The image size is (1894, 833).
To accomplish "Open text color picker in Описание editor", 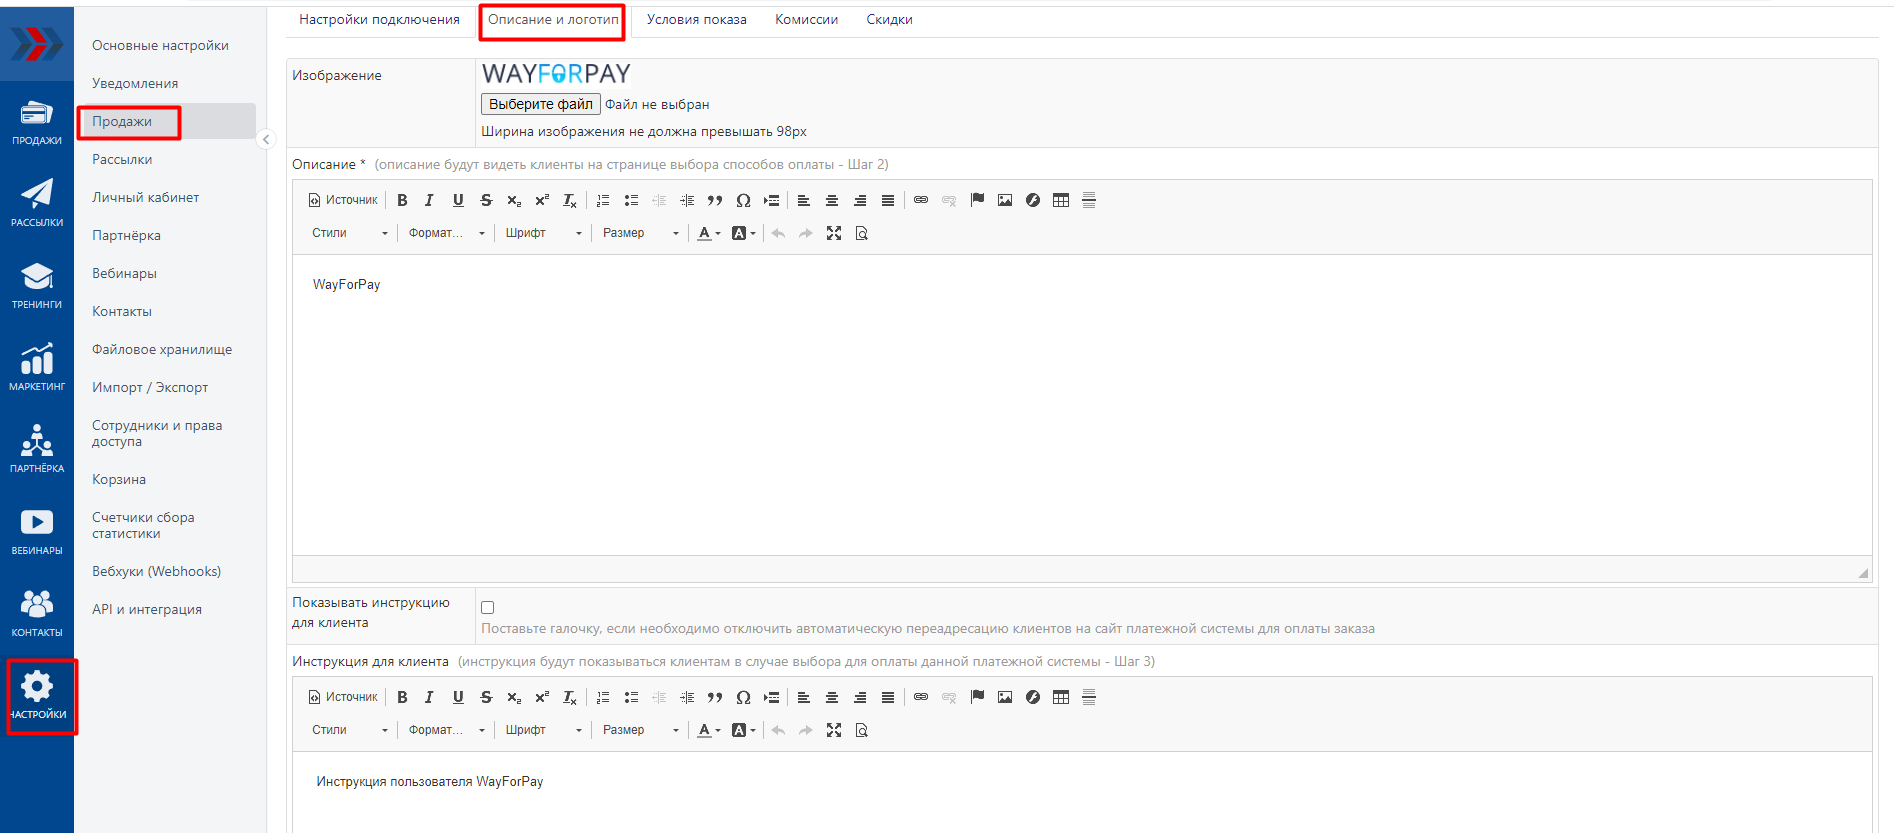I will 709,233.
